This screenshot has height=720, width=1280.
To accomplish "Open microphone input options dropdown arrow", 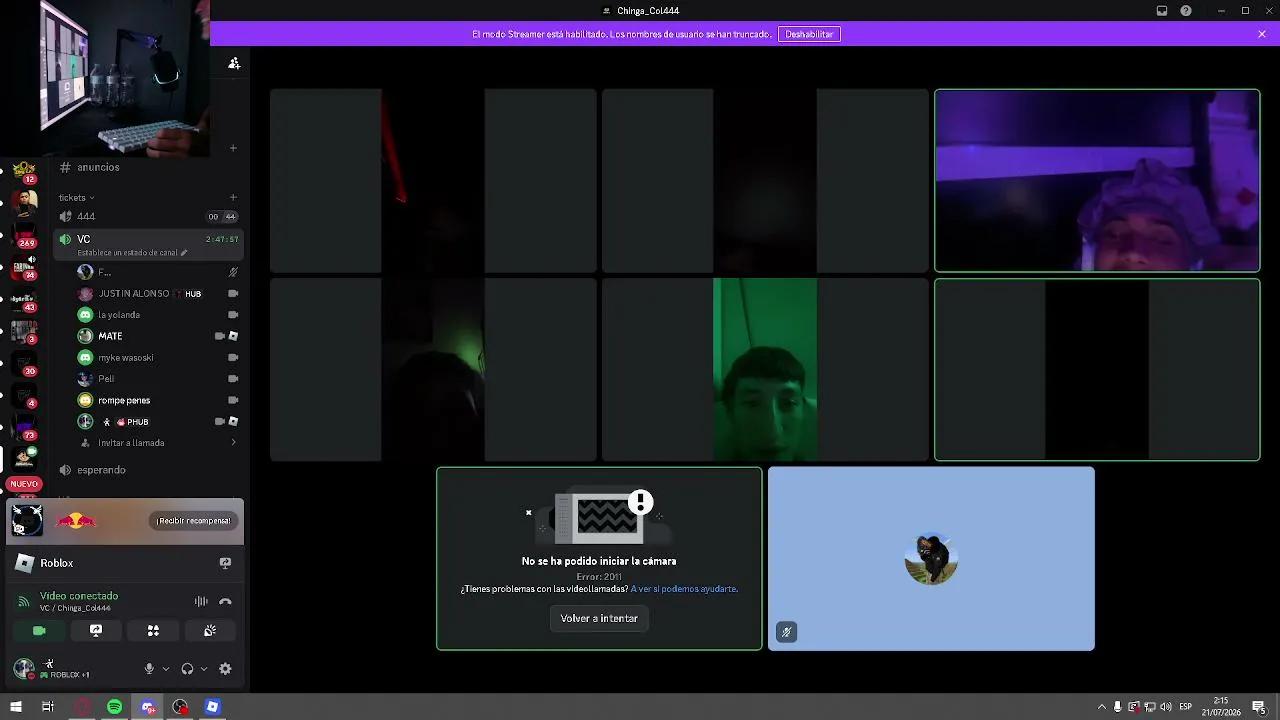I will click(165, 669).
